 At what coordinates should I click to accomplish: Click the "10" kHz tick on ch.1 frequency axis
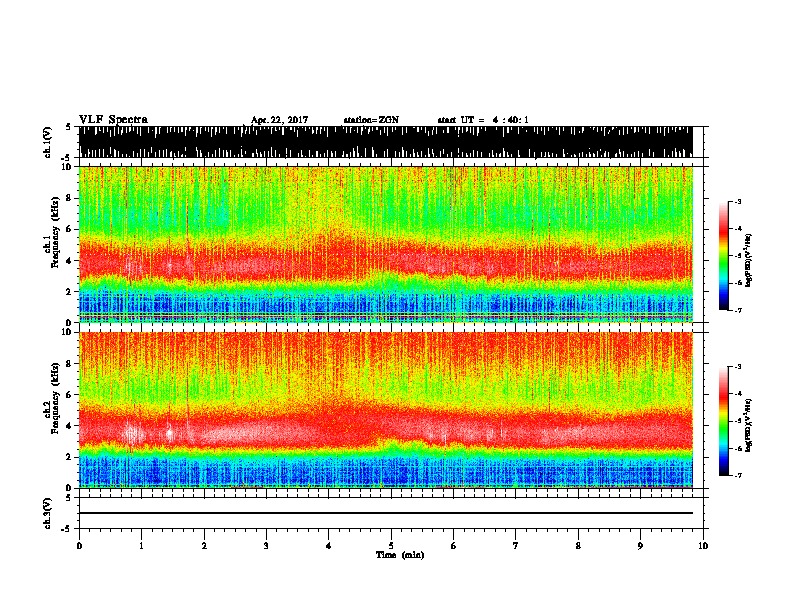point(68,167)
